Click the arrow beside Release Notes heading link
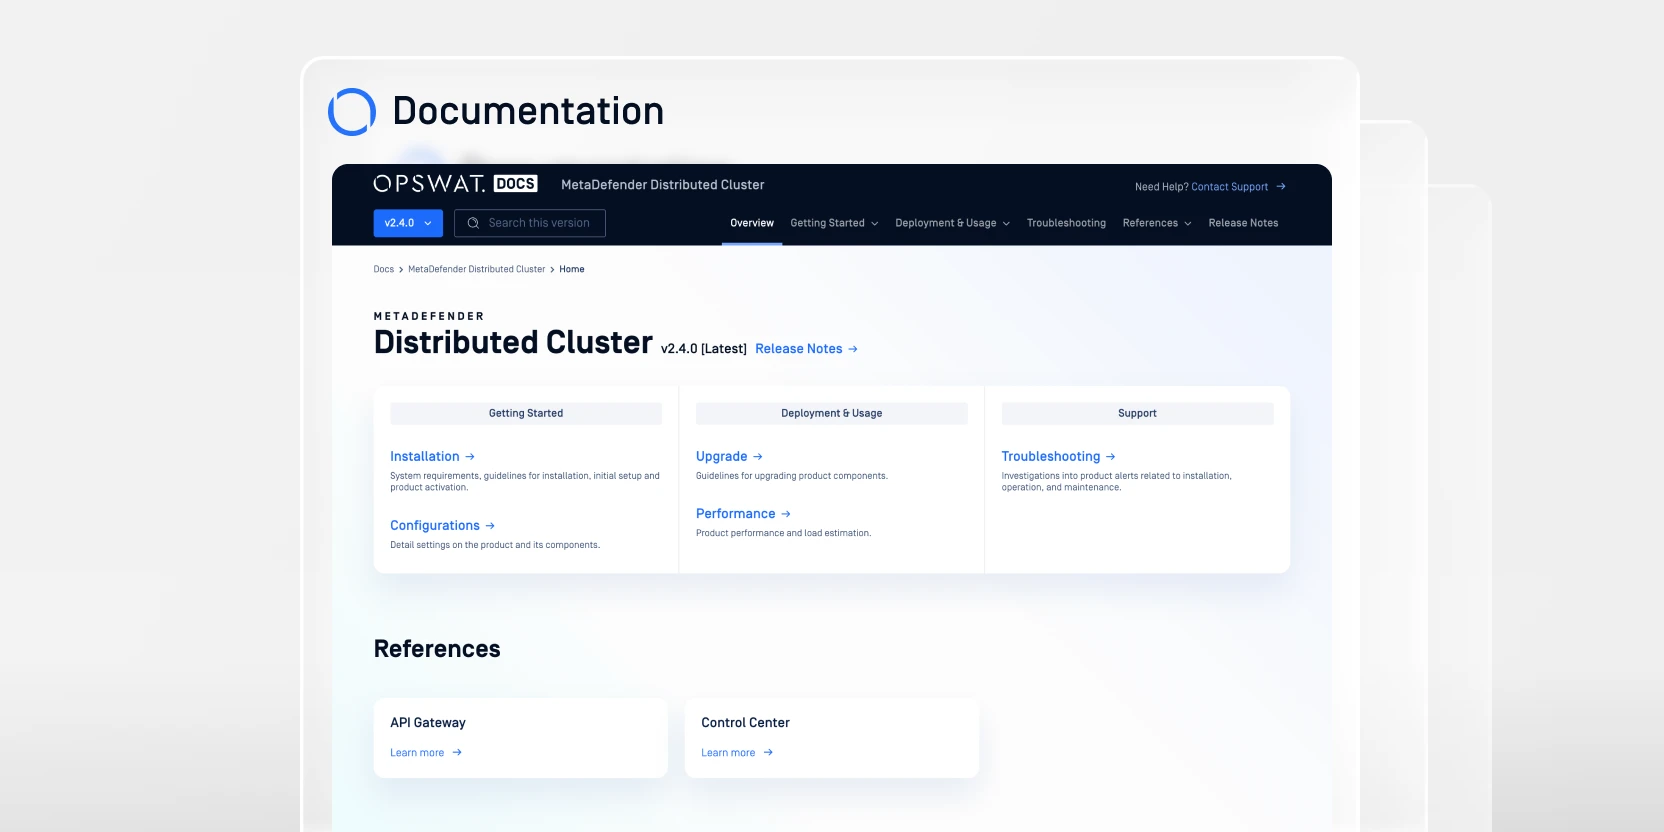The height and width of the screenshot is (832, 1664). tap(853, 349)
